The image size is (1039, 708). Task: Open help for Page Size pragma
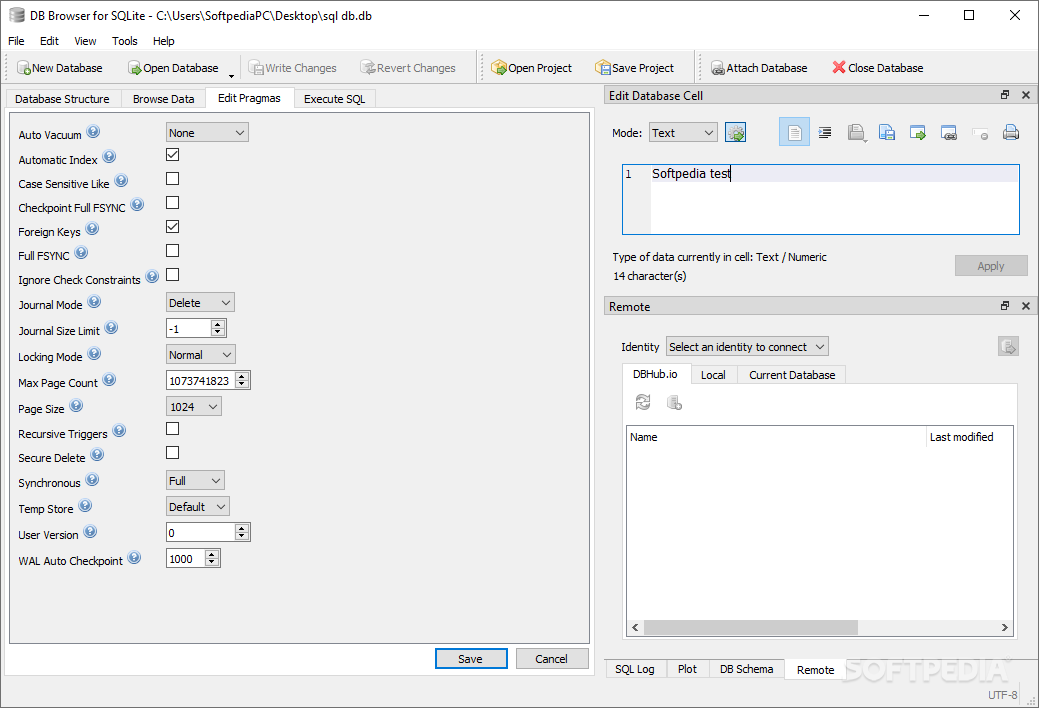(x=76, y=406)
